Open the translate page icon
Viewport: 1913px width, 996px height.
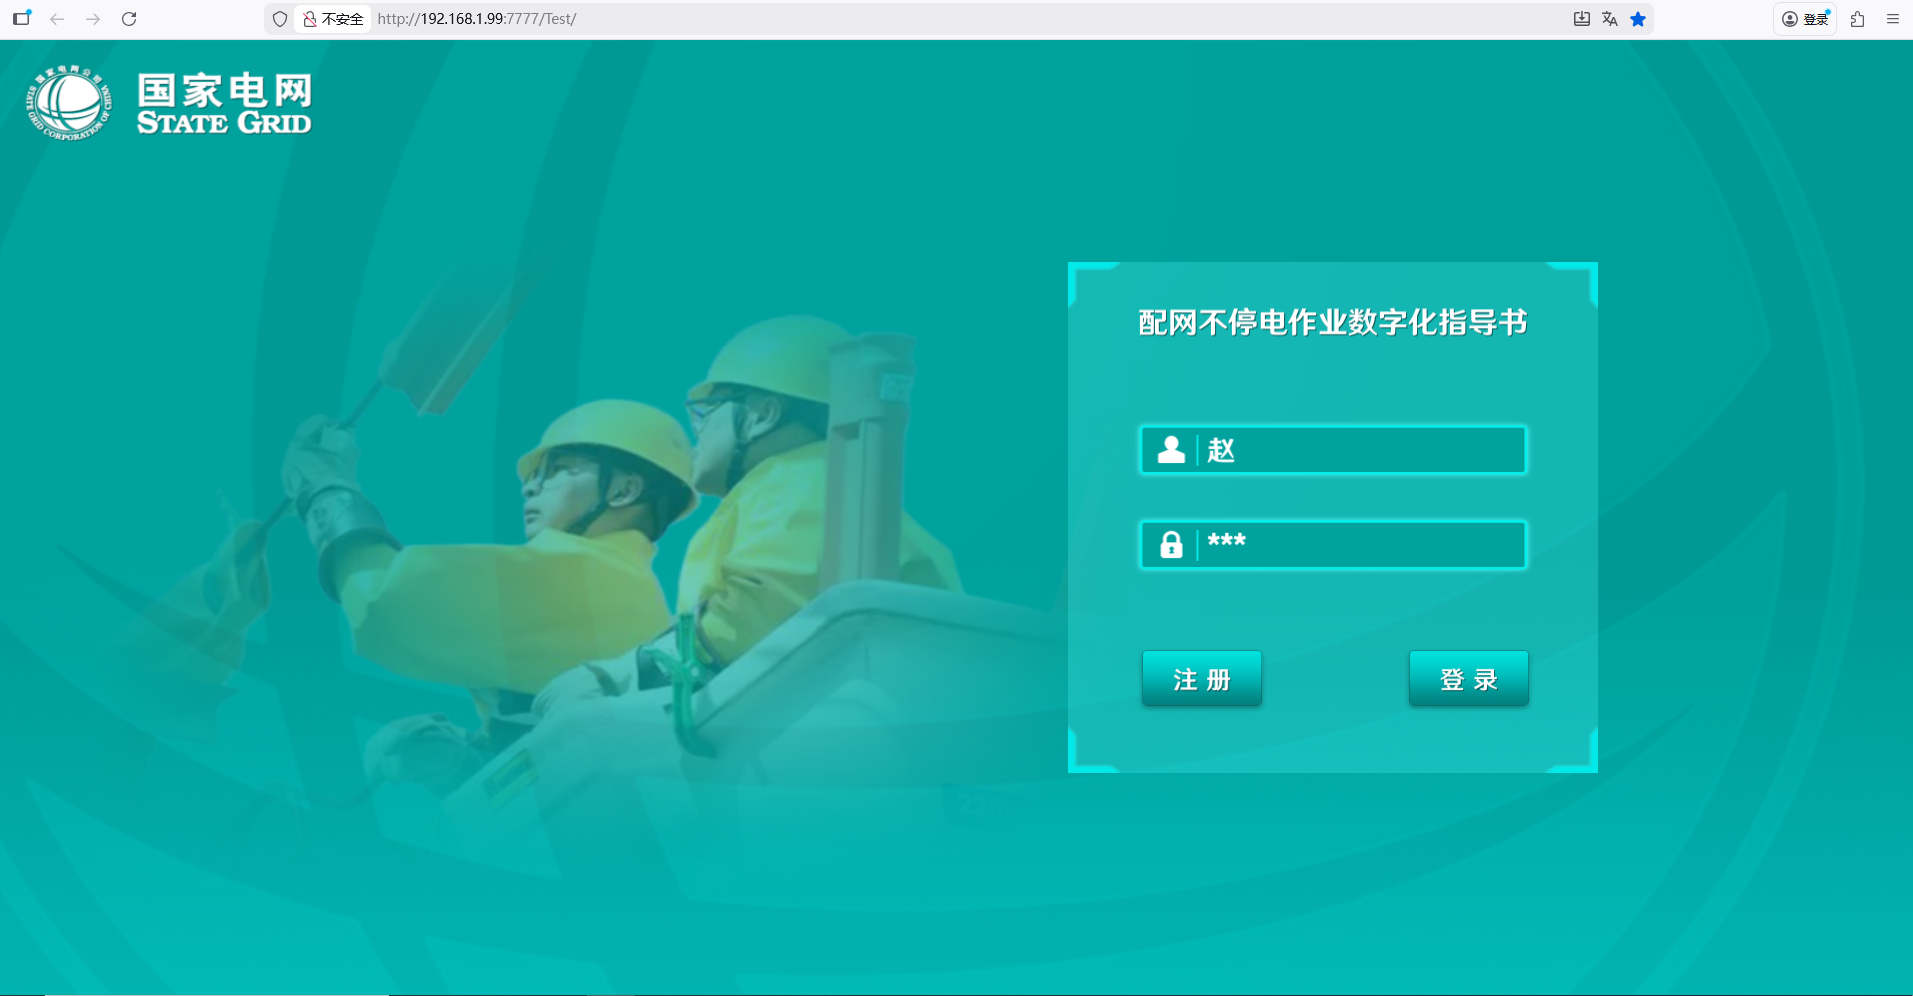(x=1610, y=19)
